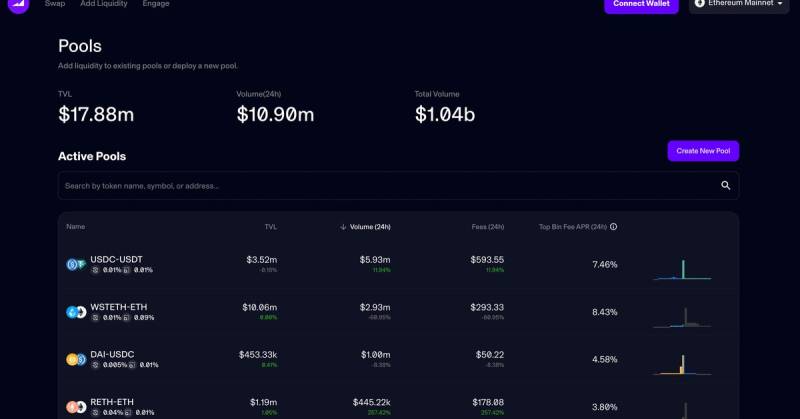Viewport: 800px width, 419px height.
Task: Click the $1.00m volume value
Action: [x=376, y=355]
